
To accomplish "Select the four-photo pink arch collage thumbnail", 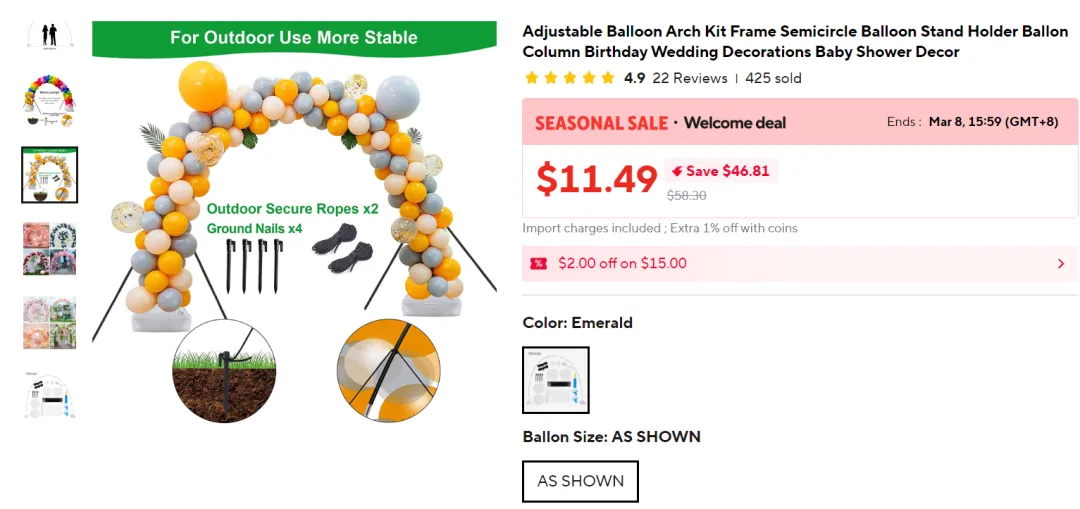I will pyautogui.click(x=49, y=249).
